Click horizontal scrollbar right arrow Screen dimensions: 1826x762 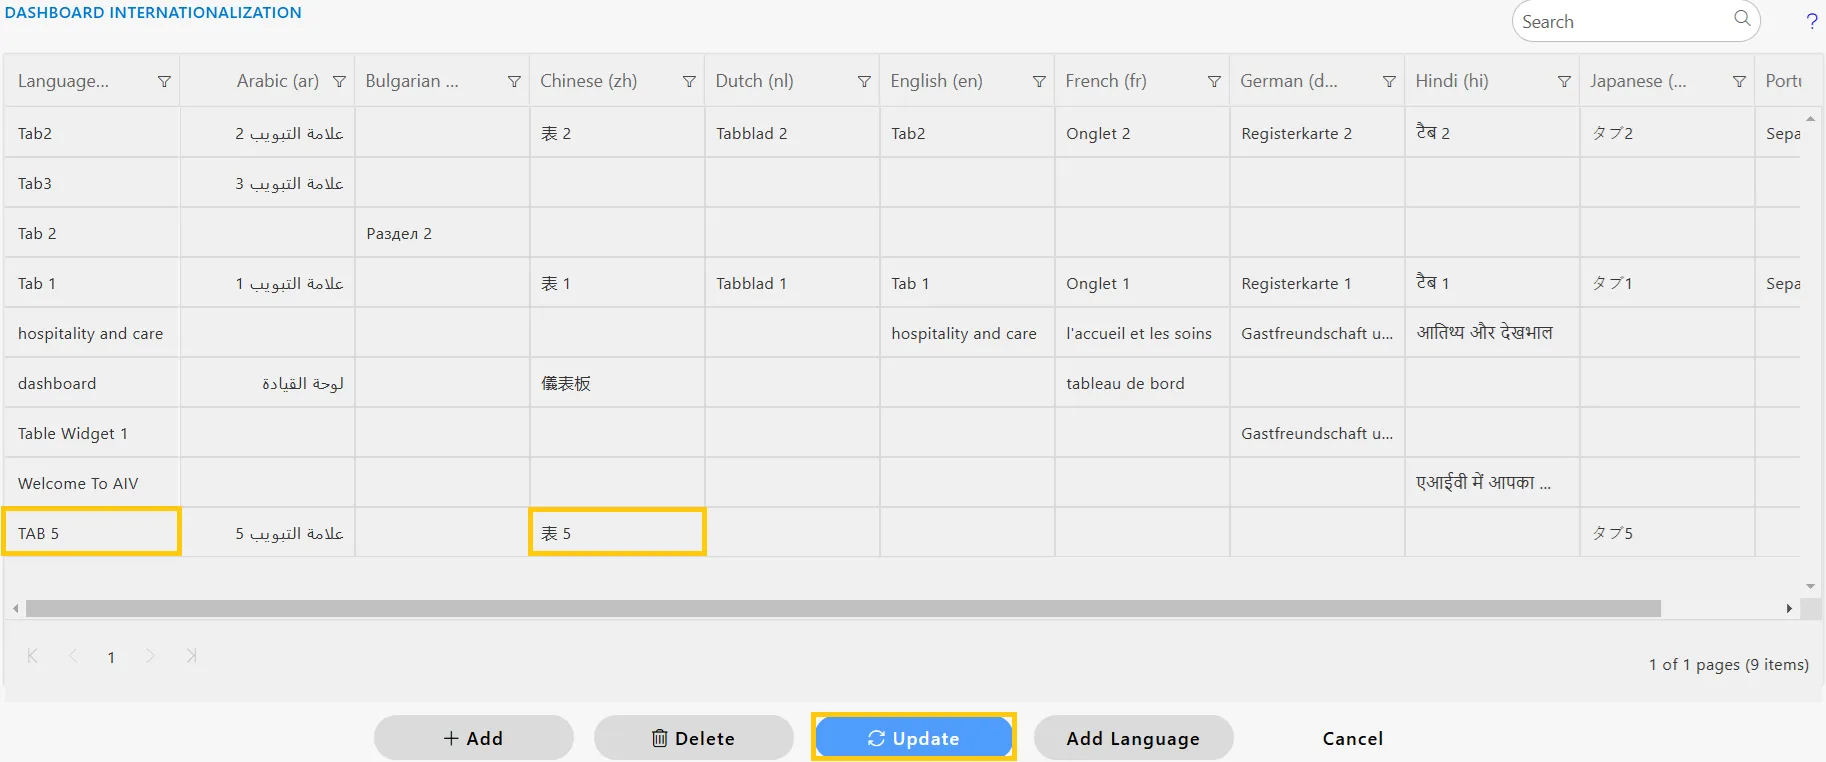1789,609
